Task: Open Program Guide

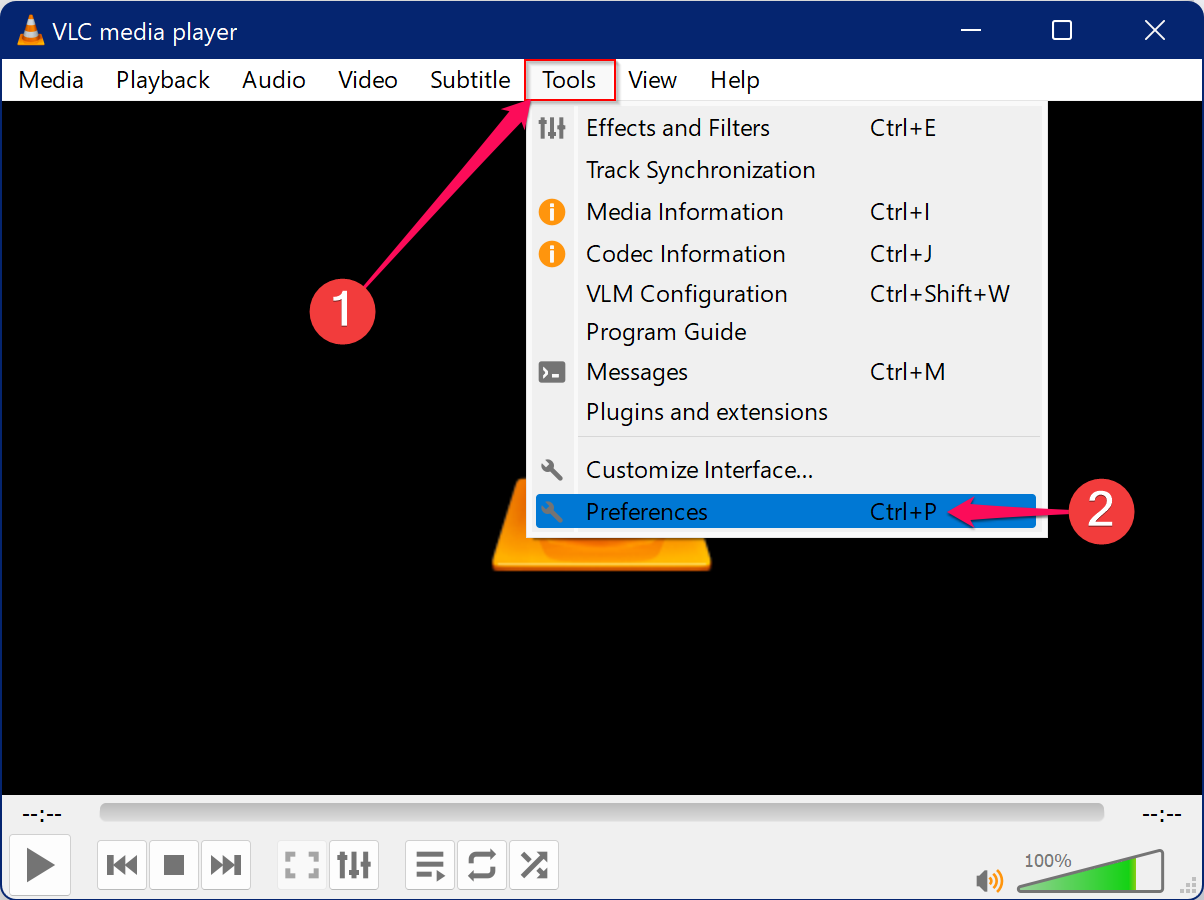Action: click(x=786, y=332)
